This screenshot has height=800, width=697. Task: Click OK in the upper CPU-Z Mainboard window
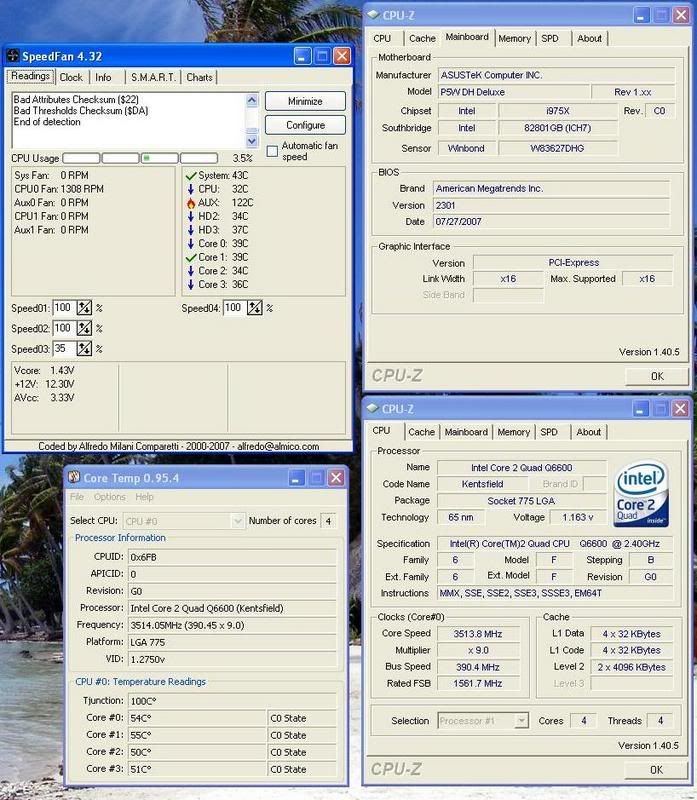pos(657,376)
